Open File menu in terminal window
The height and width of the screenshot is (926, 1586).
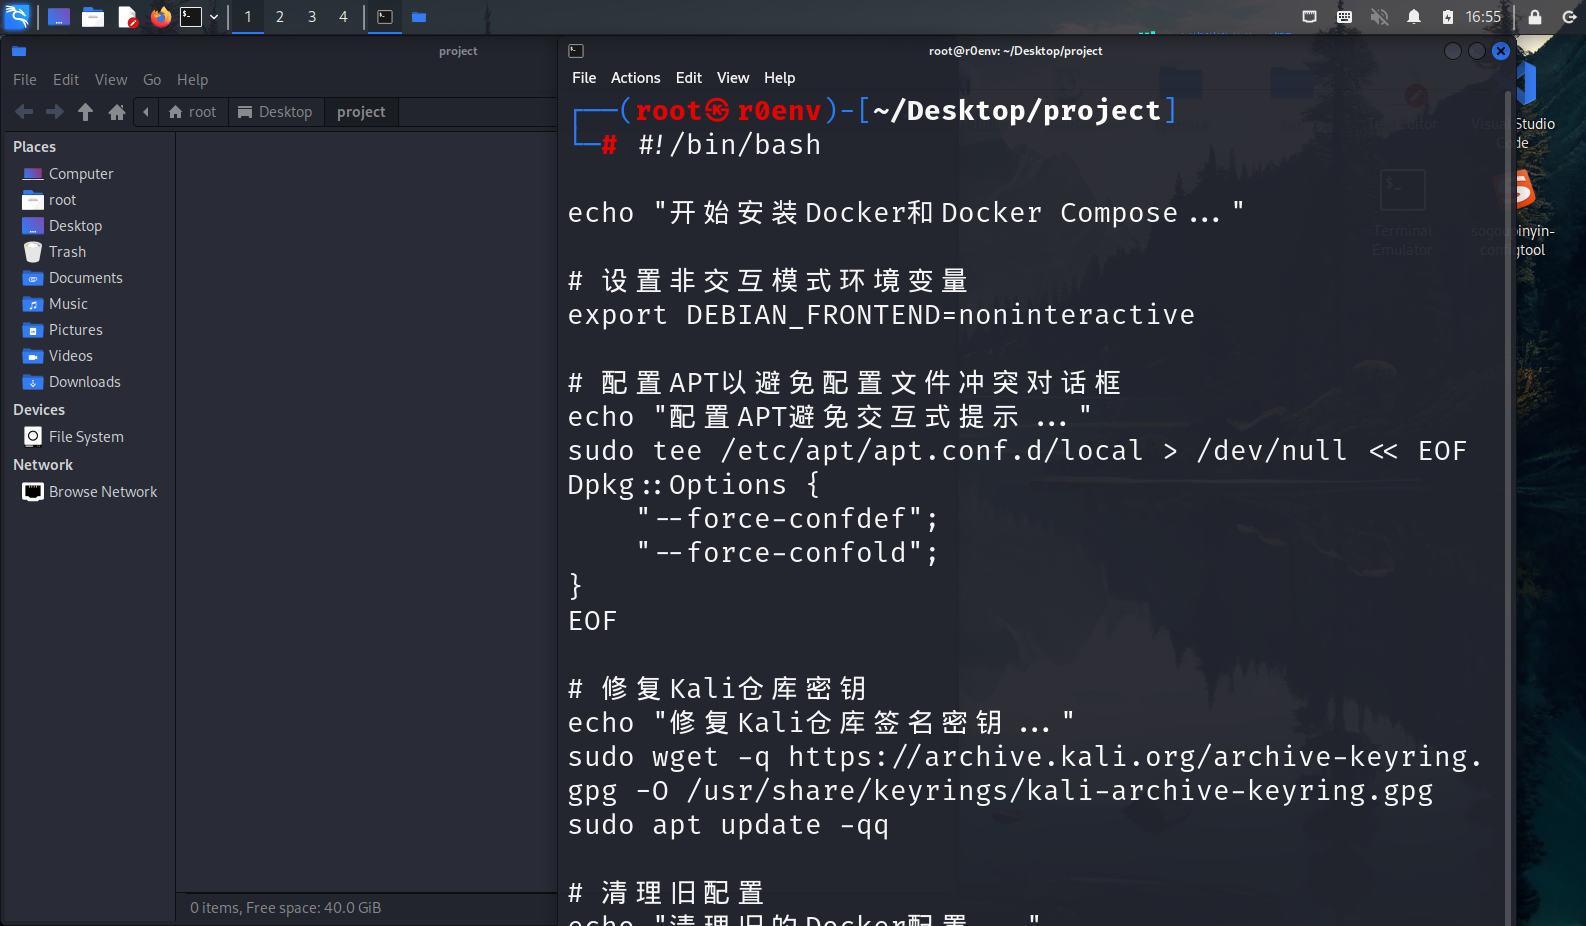584,78
